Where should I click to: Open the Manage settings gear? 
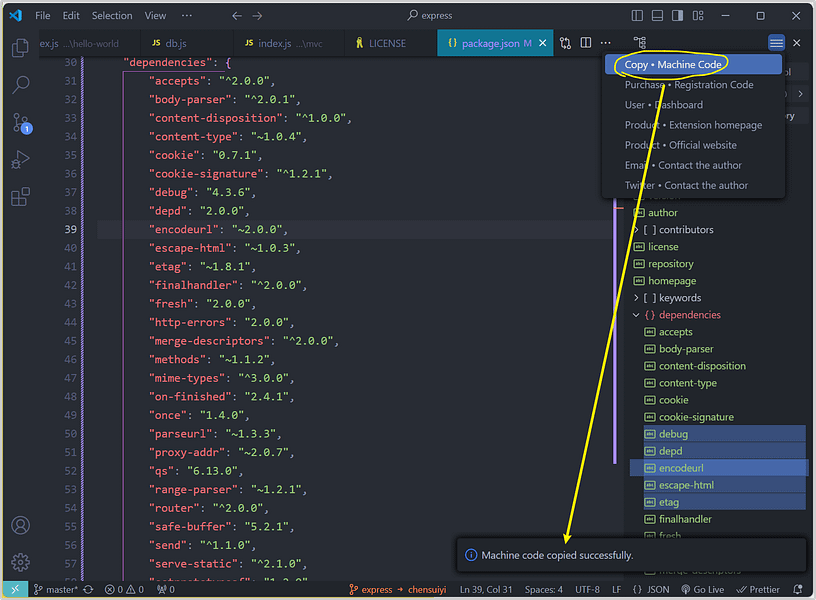[x=20, y=562]
